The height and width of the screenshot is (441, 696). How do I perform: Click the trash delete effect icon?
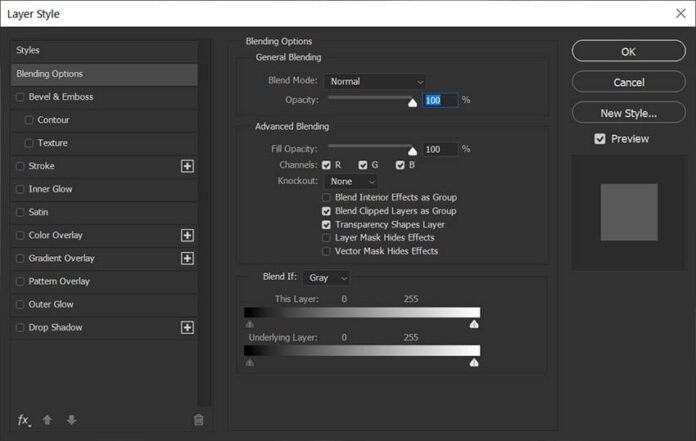click(x=198, y=419)
